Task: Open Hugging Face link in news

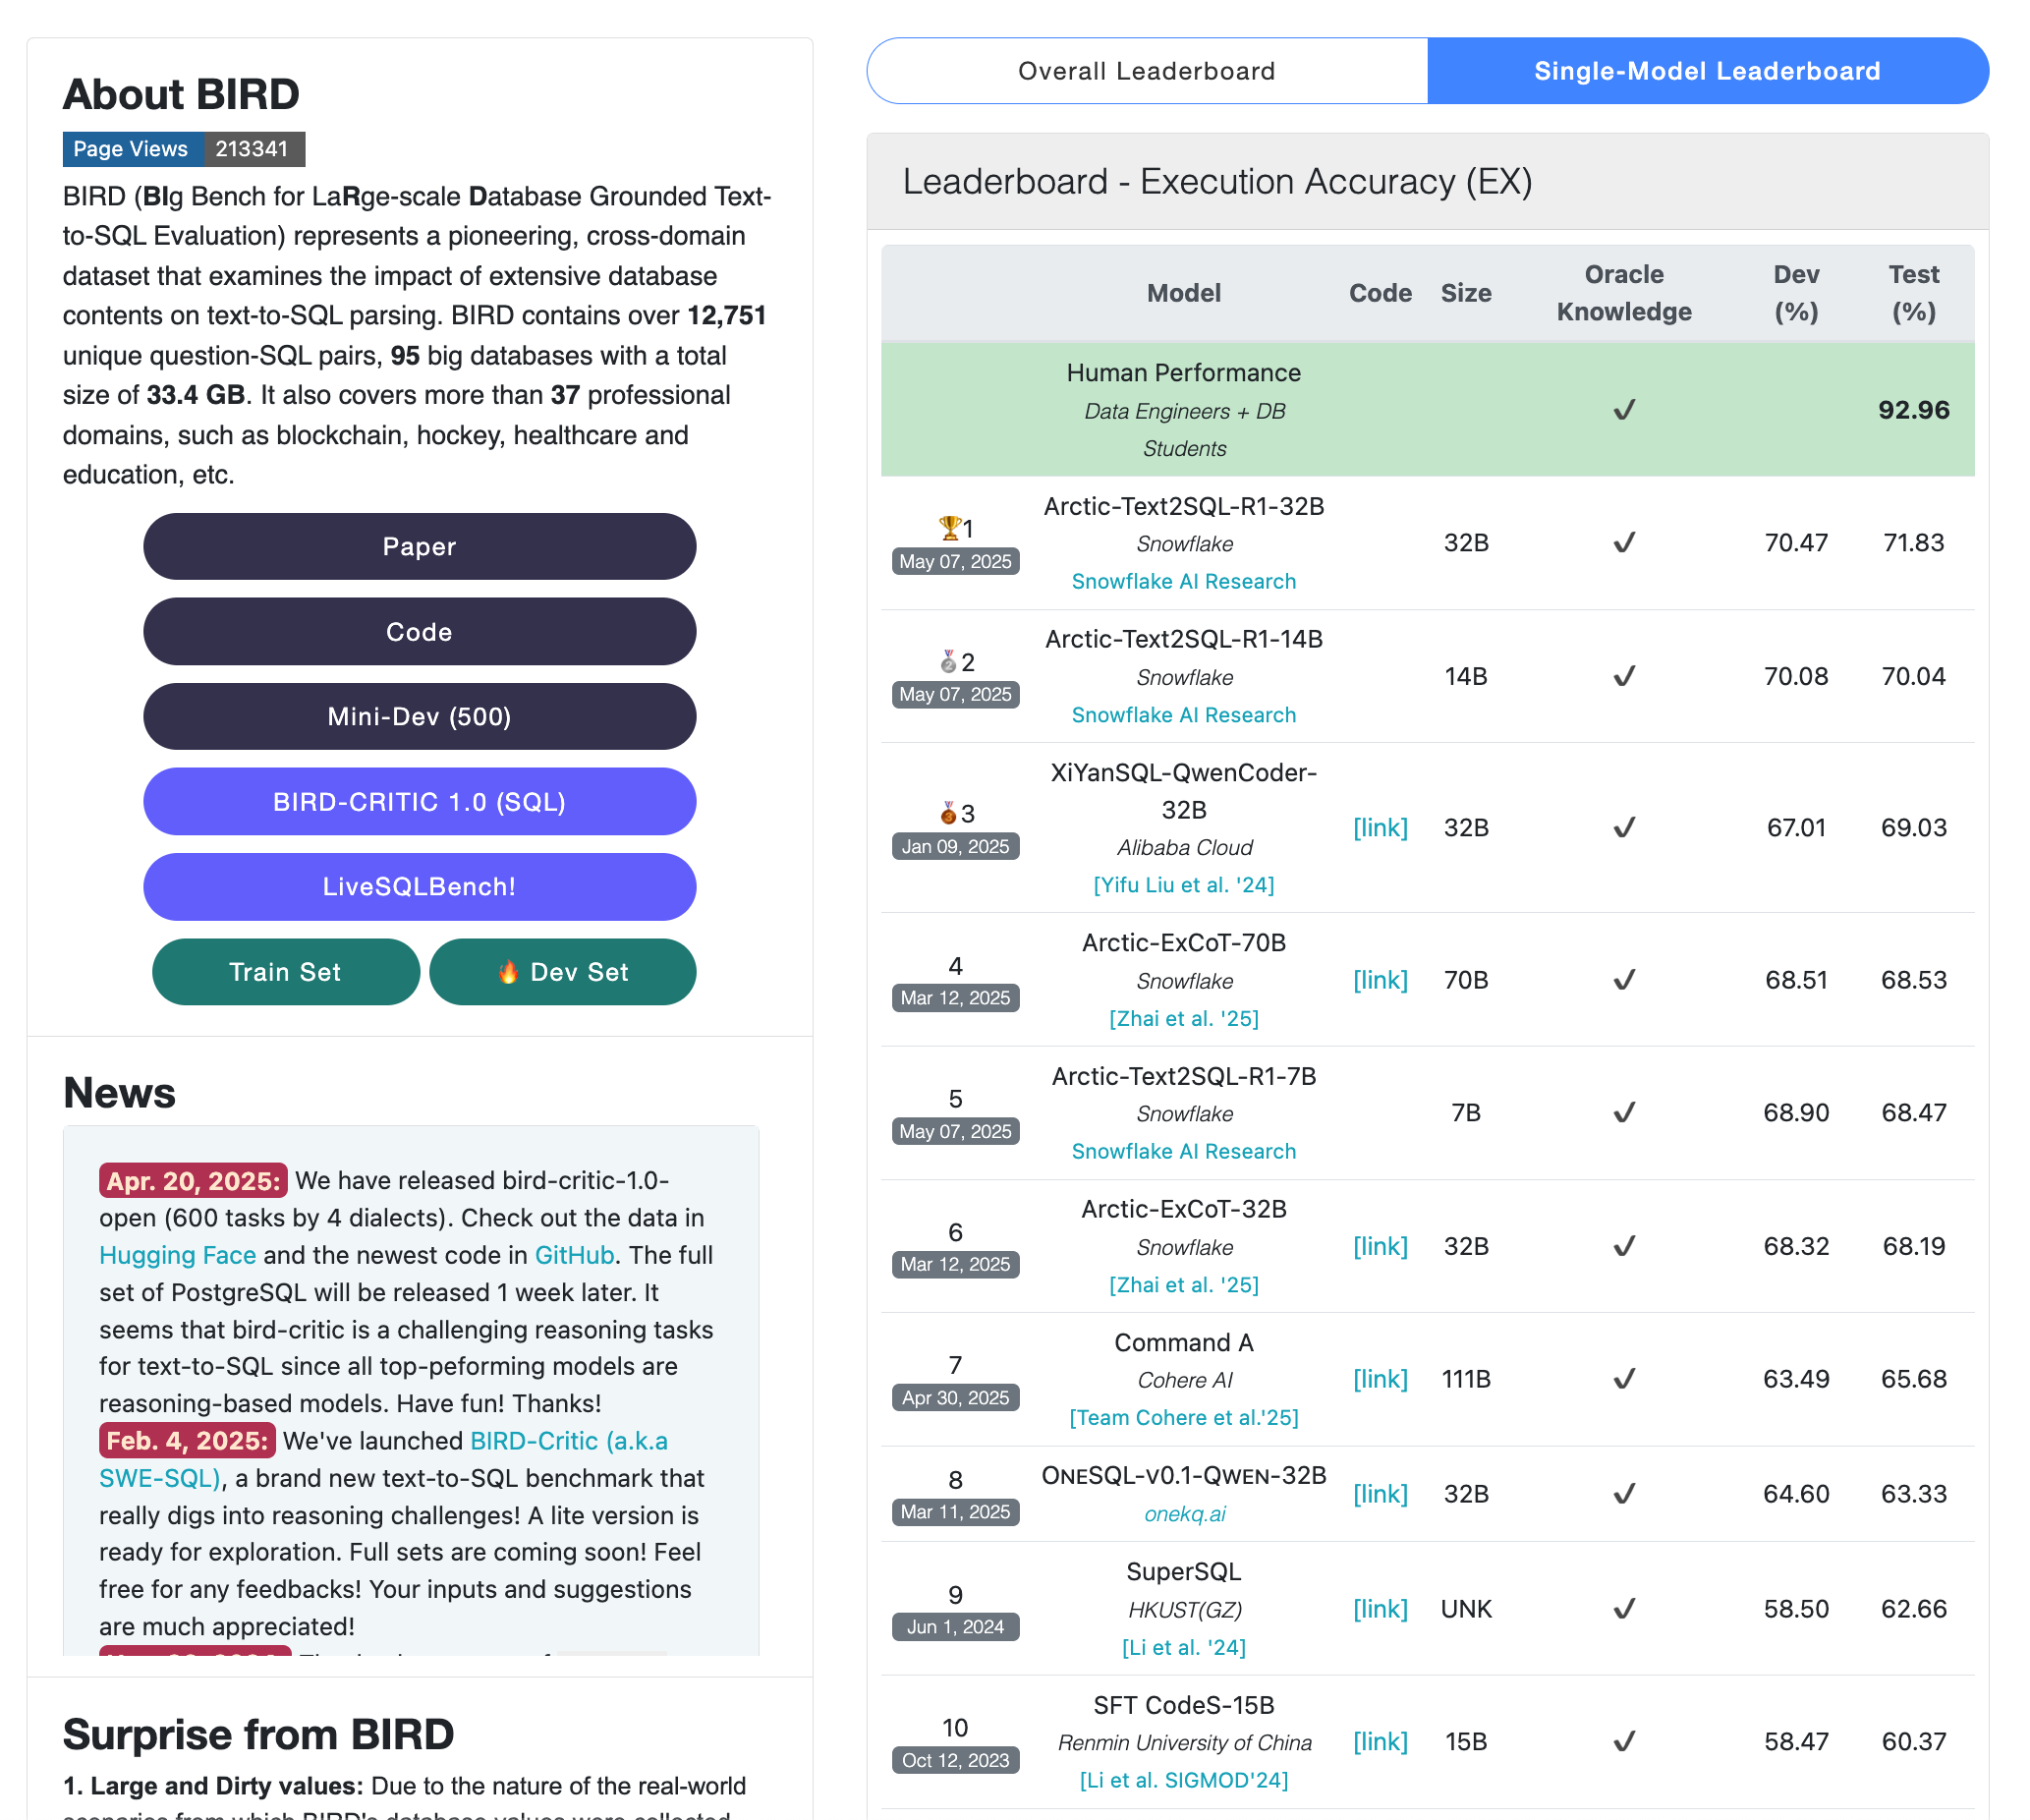Action: [x=177, y=1255]
